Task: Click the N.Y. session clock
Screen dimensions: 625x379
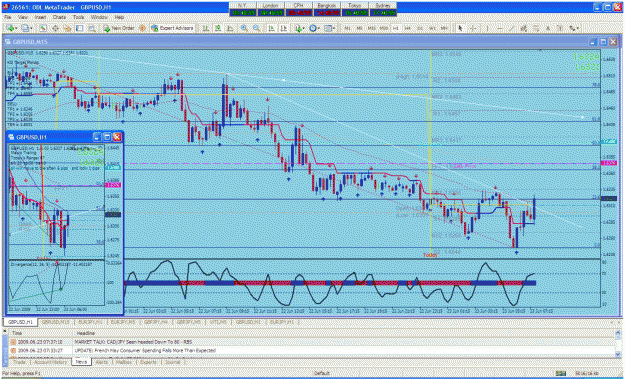Action: pyautogui.click(x=242, y=9)
